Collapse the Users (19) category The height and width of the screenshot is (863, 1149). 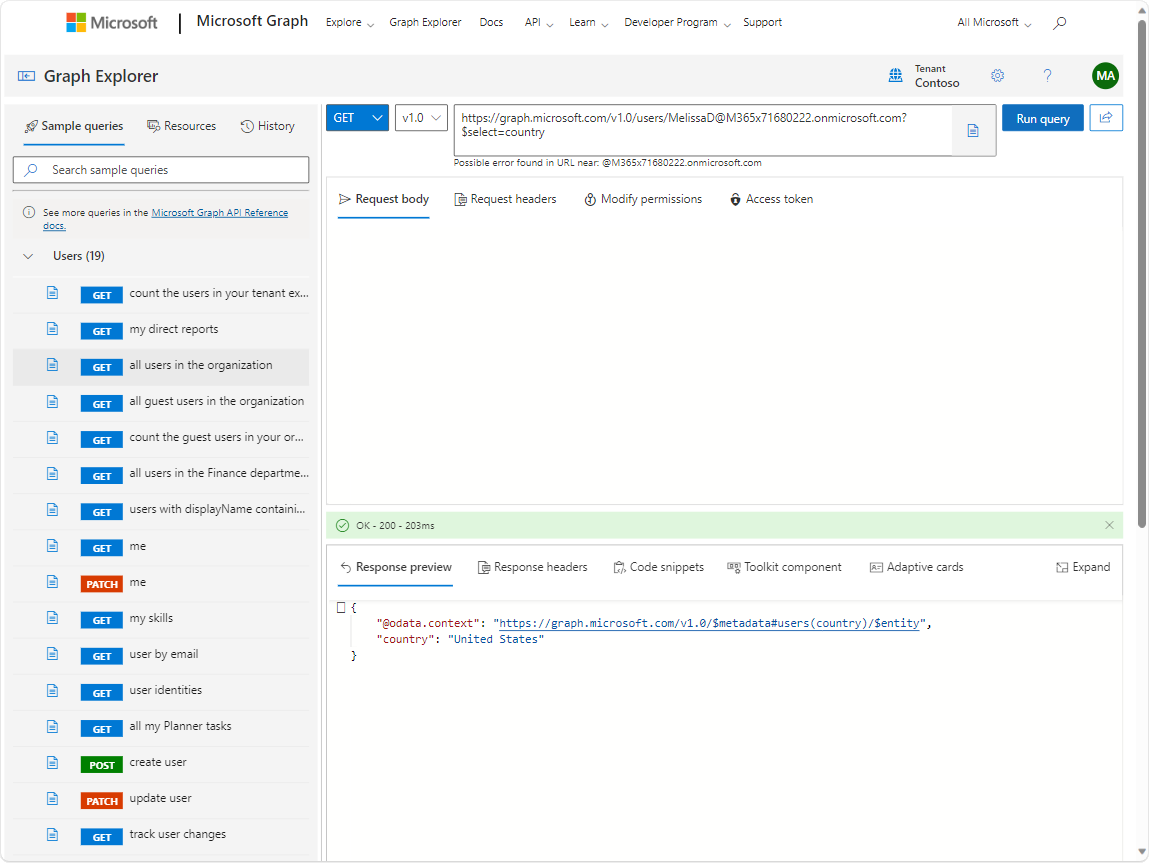(x=28, y=256)
